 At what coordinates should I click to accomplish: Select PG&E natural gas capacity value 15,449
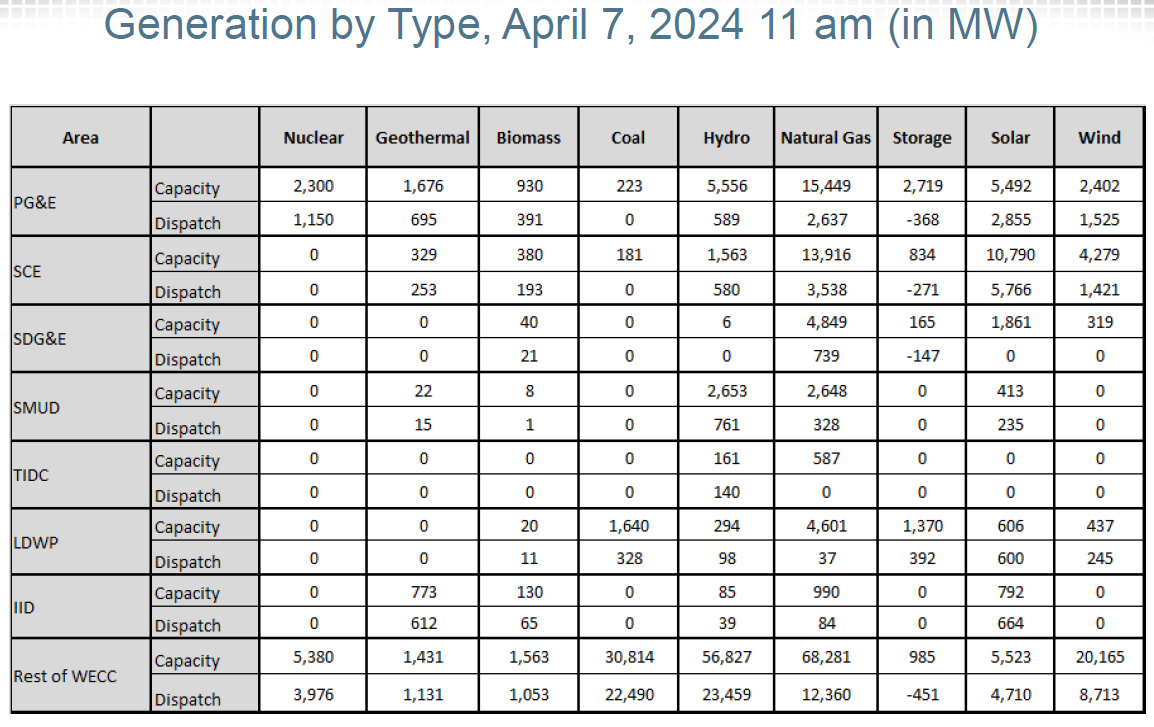coord(826,186)
